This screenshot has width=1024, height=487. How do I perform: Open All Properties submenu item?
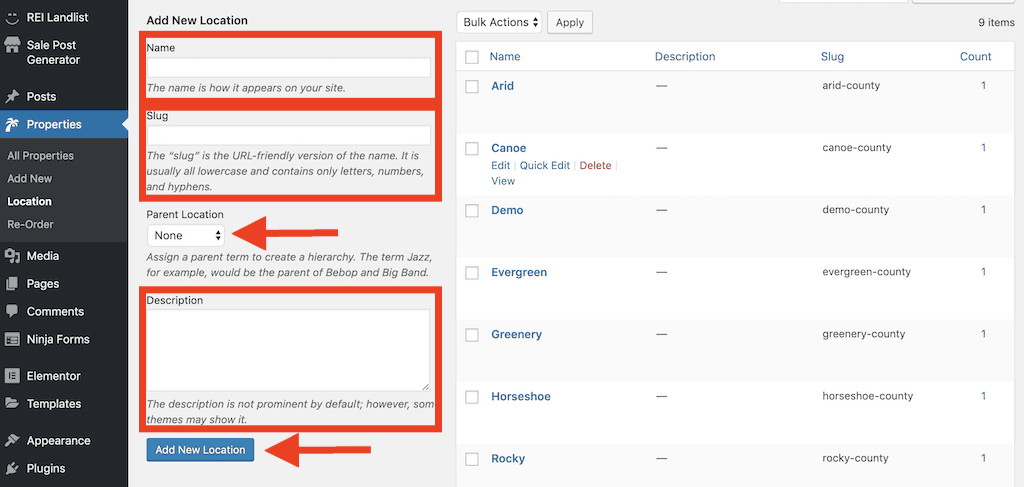click(x=40, y=156)
